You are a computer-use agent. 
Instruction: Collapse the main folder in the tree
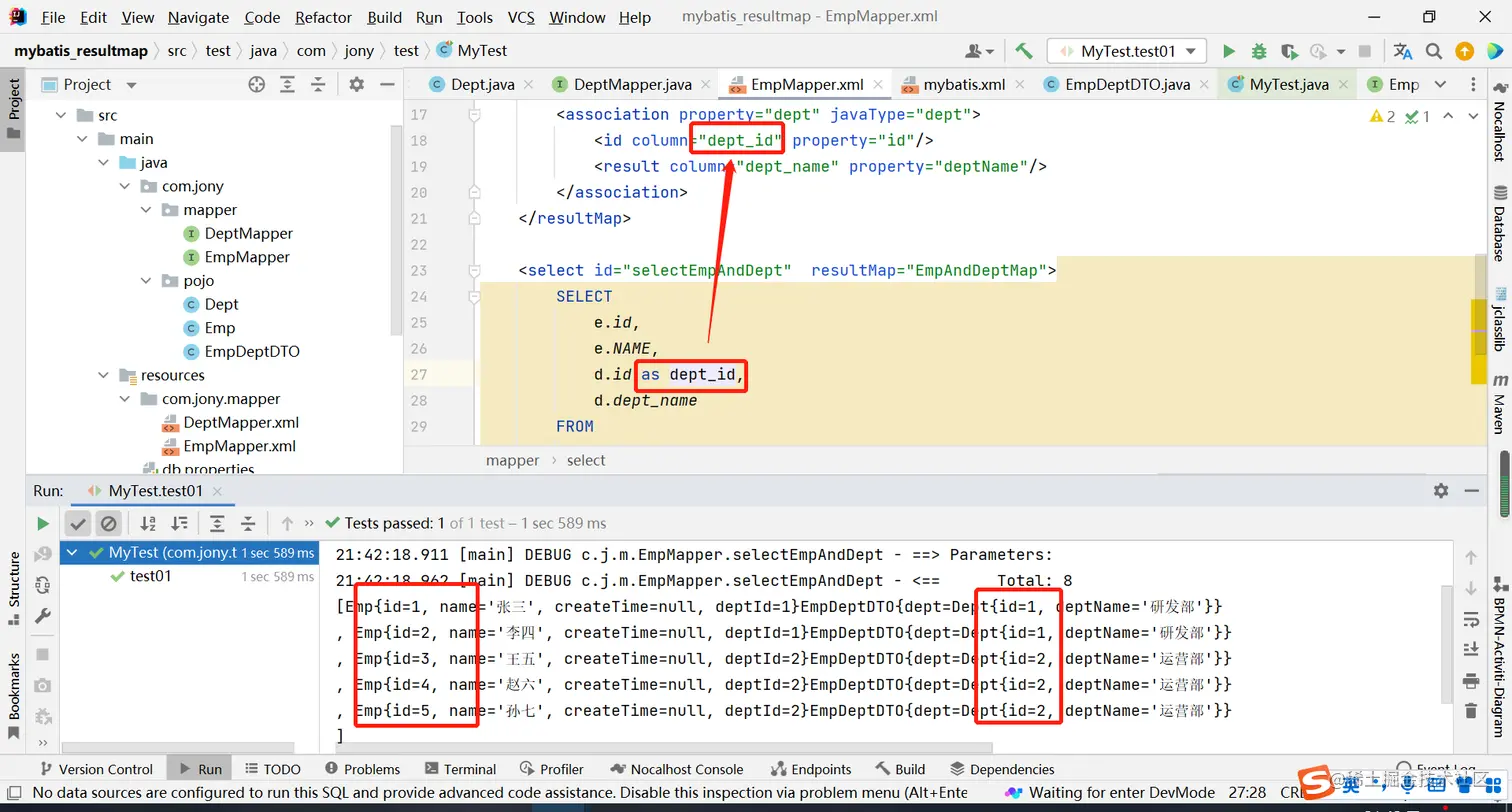click(81, 139)
